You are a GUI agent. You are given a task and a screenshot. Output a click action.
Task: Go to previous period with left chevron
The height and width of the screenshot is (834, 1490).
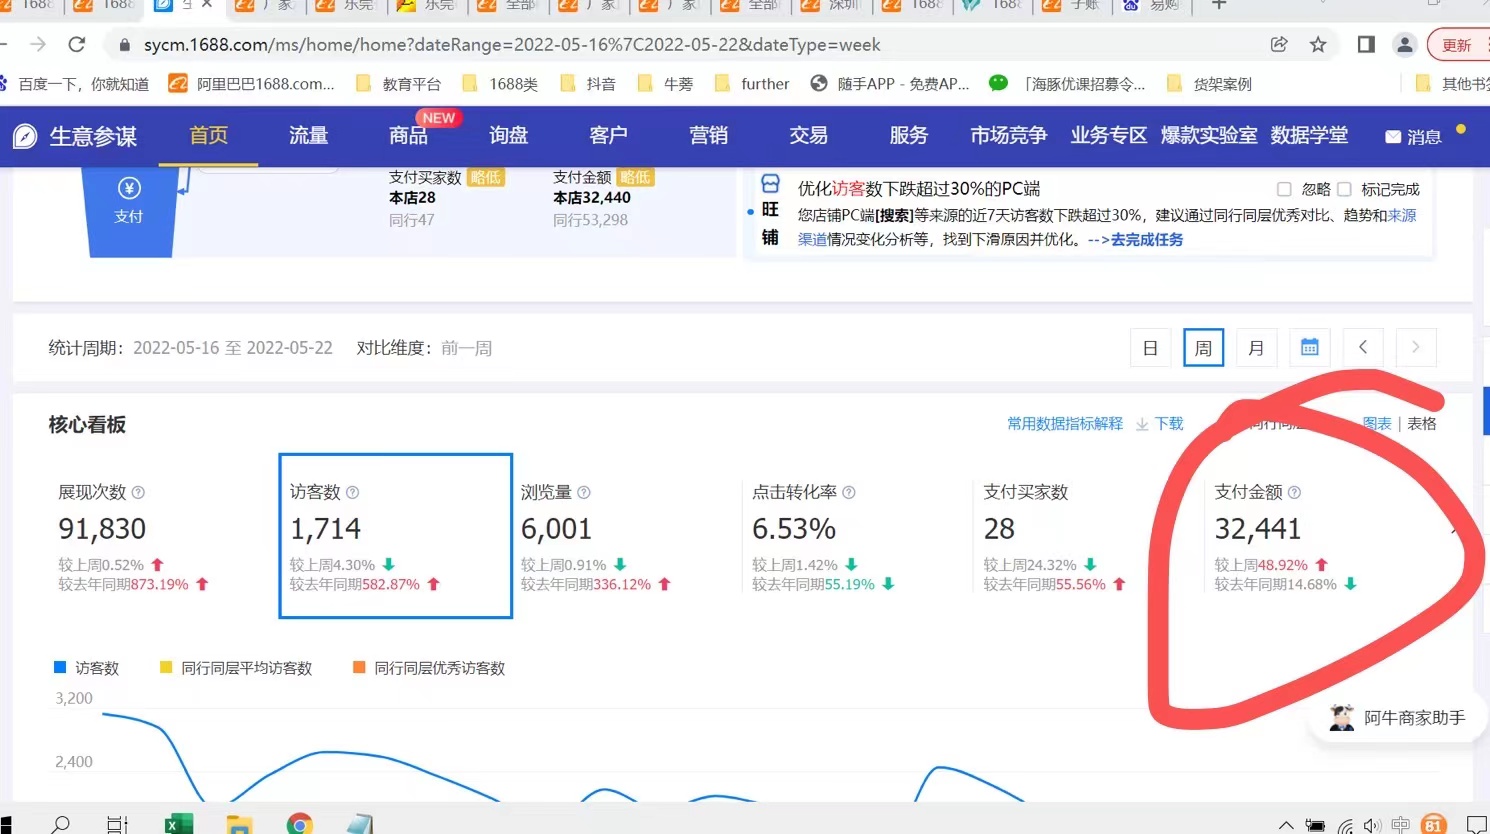[x=1362, y=348]
